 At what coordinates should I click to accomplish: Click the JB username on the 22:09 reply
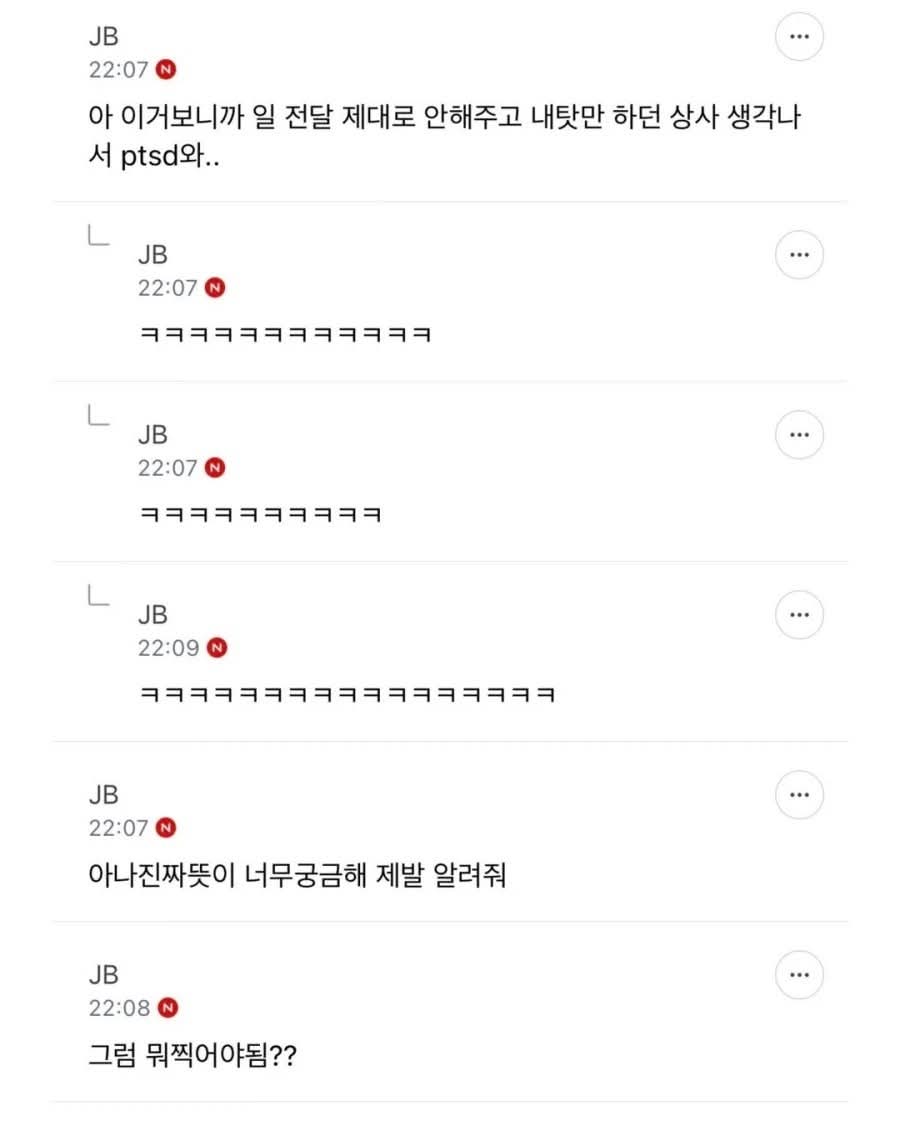click(153, 615)
